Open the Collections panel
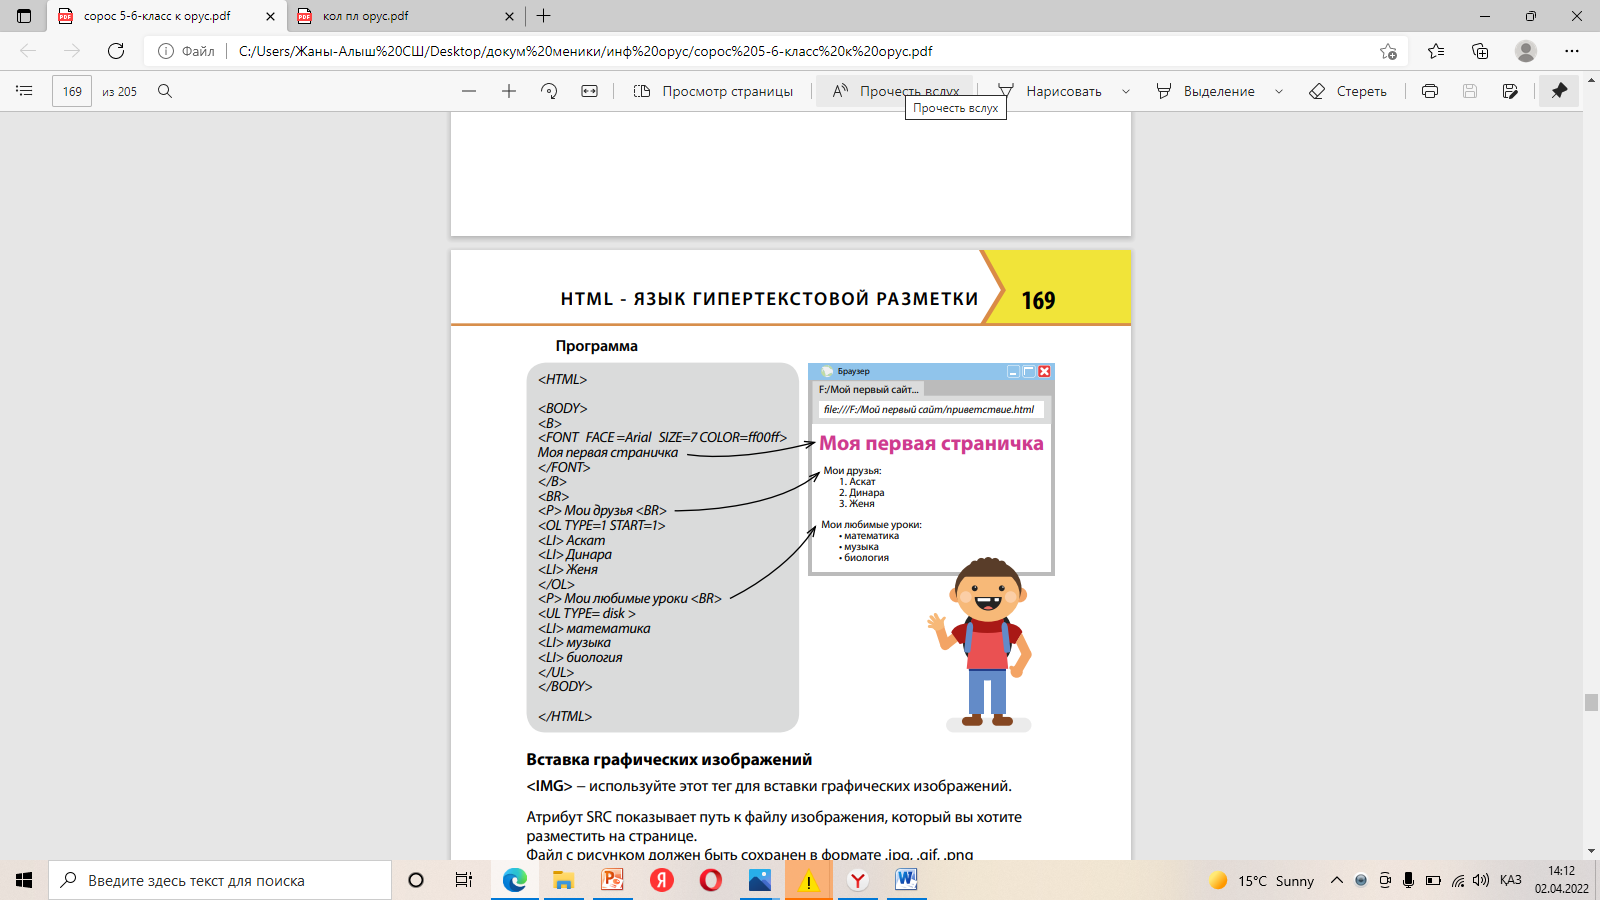1600x900 pixels. (x=1480, y=51)
